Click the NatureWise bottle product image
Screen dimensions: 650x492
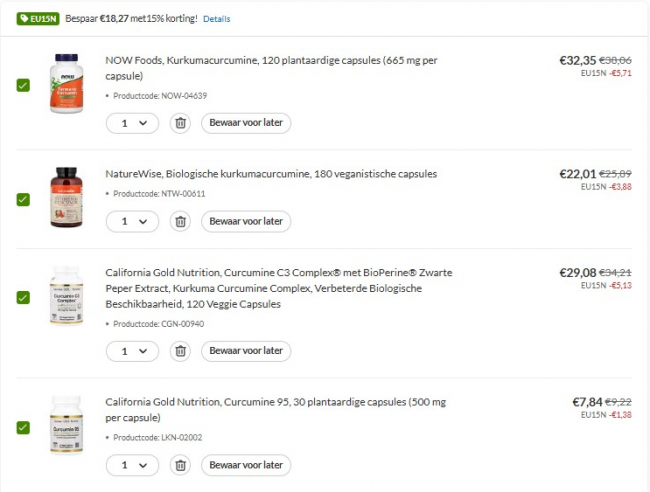pos(65,198)
